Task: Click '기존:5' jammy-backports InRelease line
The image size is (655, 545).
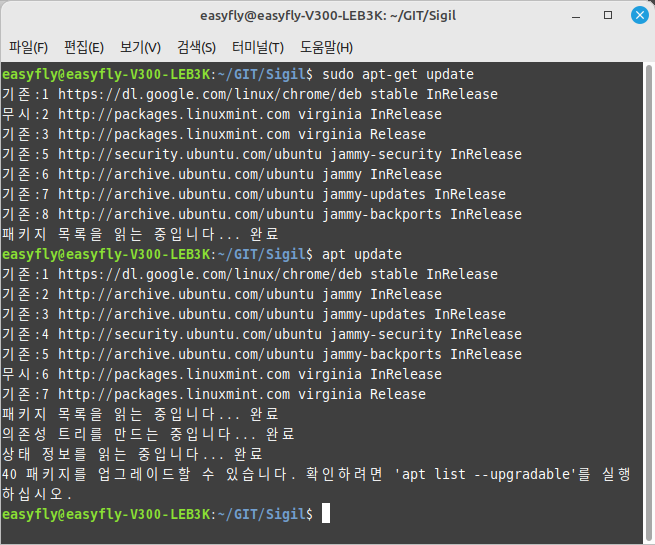Action: point(262,355)
